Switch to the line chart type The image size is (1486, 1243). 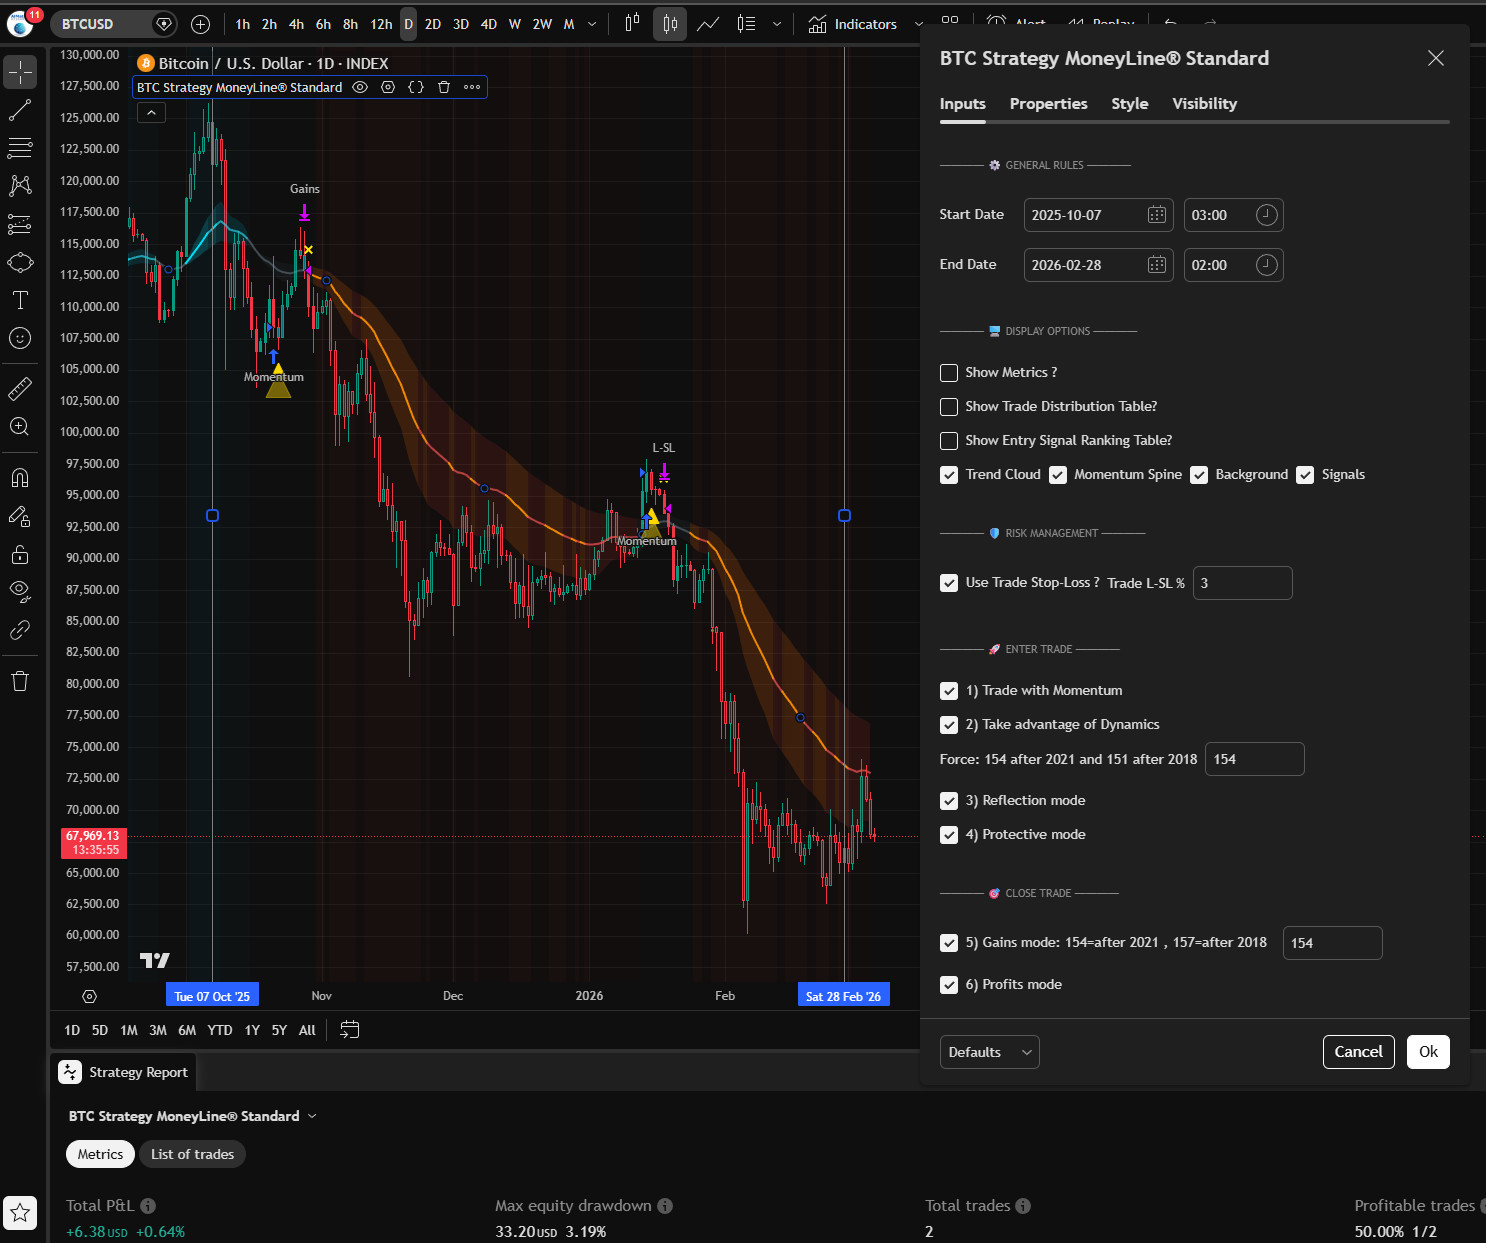[x=708, y=24]
